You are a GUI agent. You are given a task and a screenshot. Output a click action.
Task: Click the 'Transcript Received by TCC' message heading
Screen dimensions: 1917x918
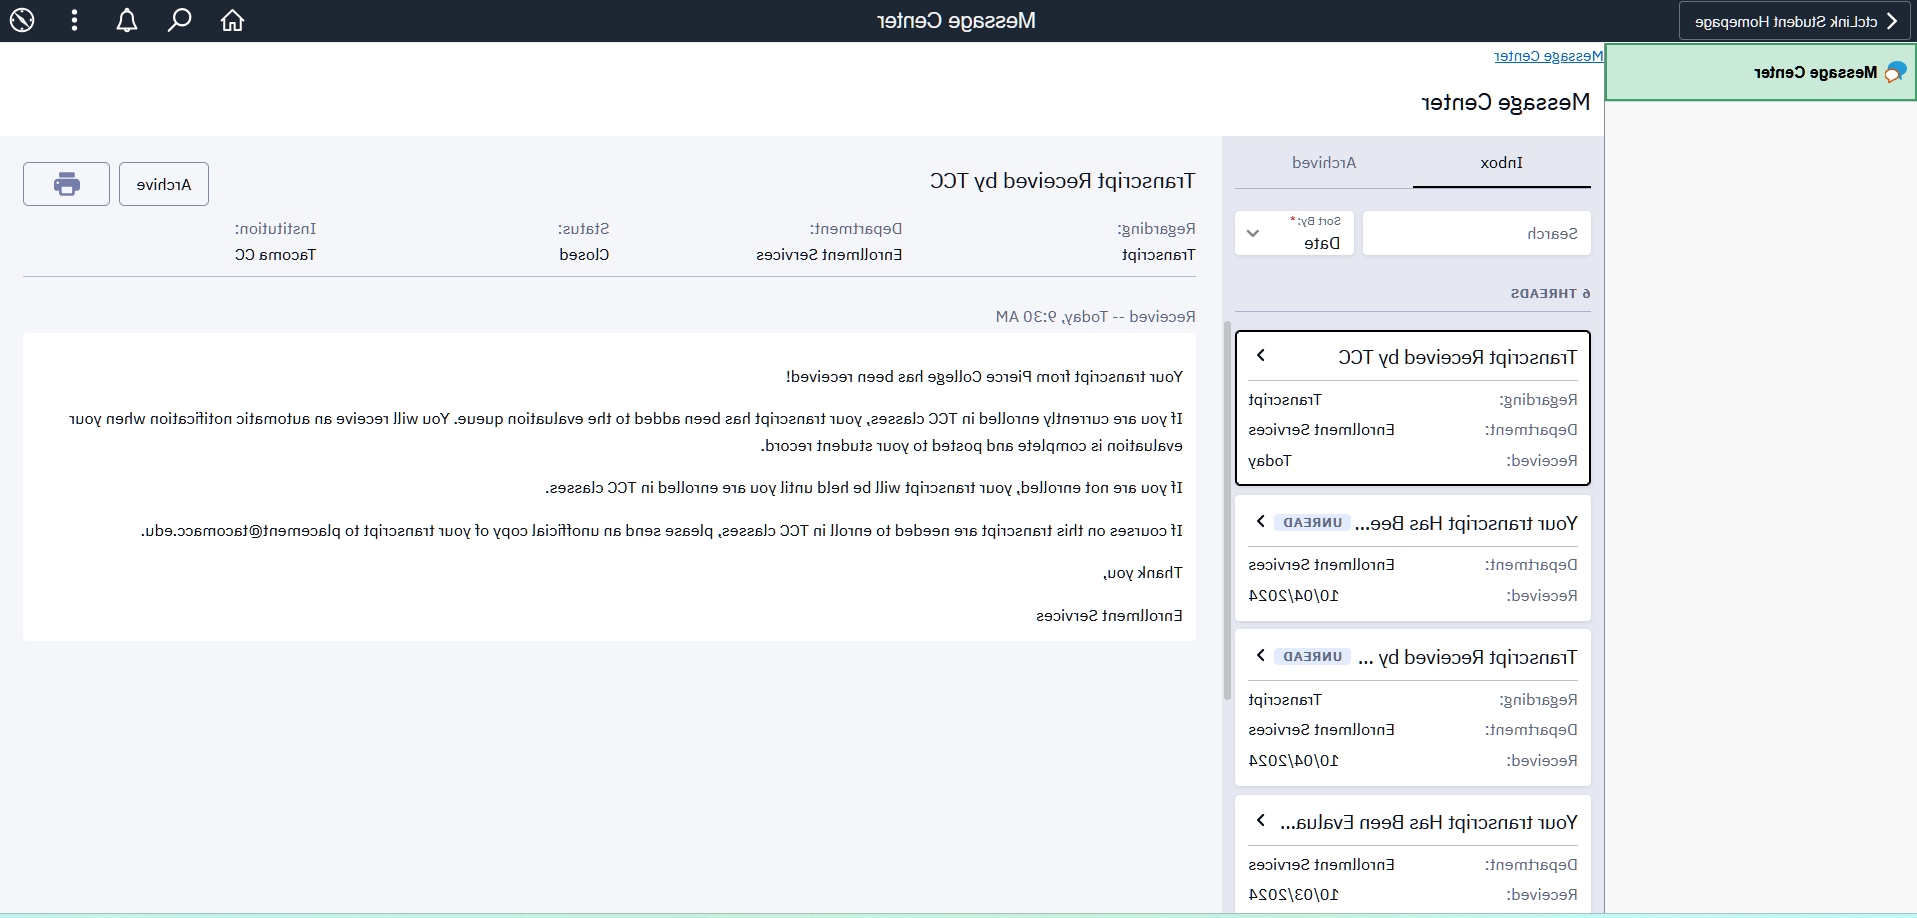pos(1062,181)
